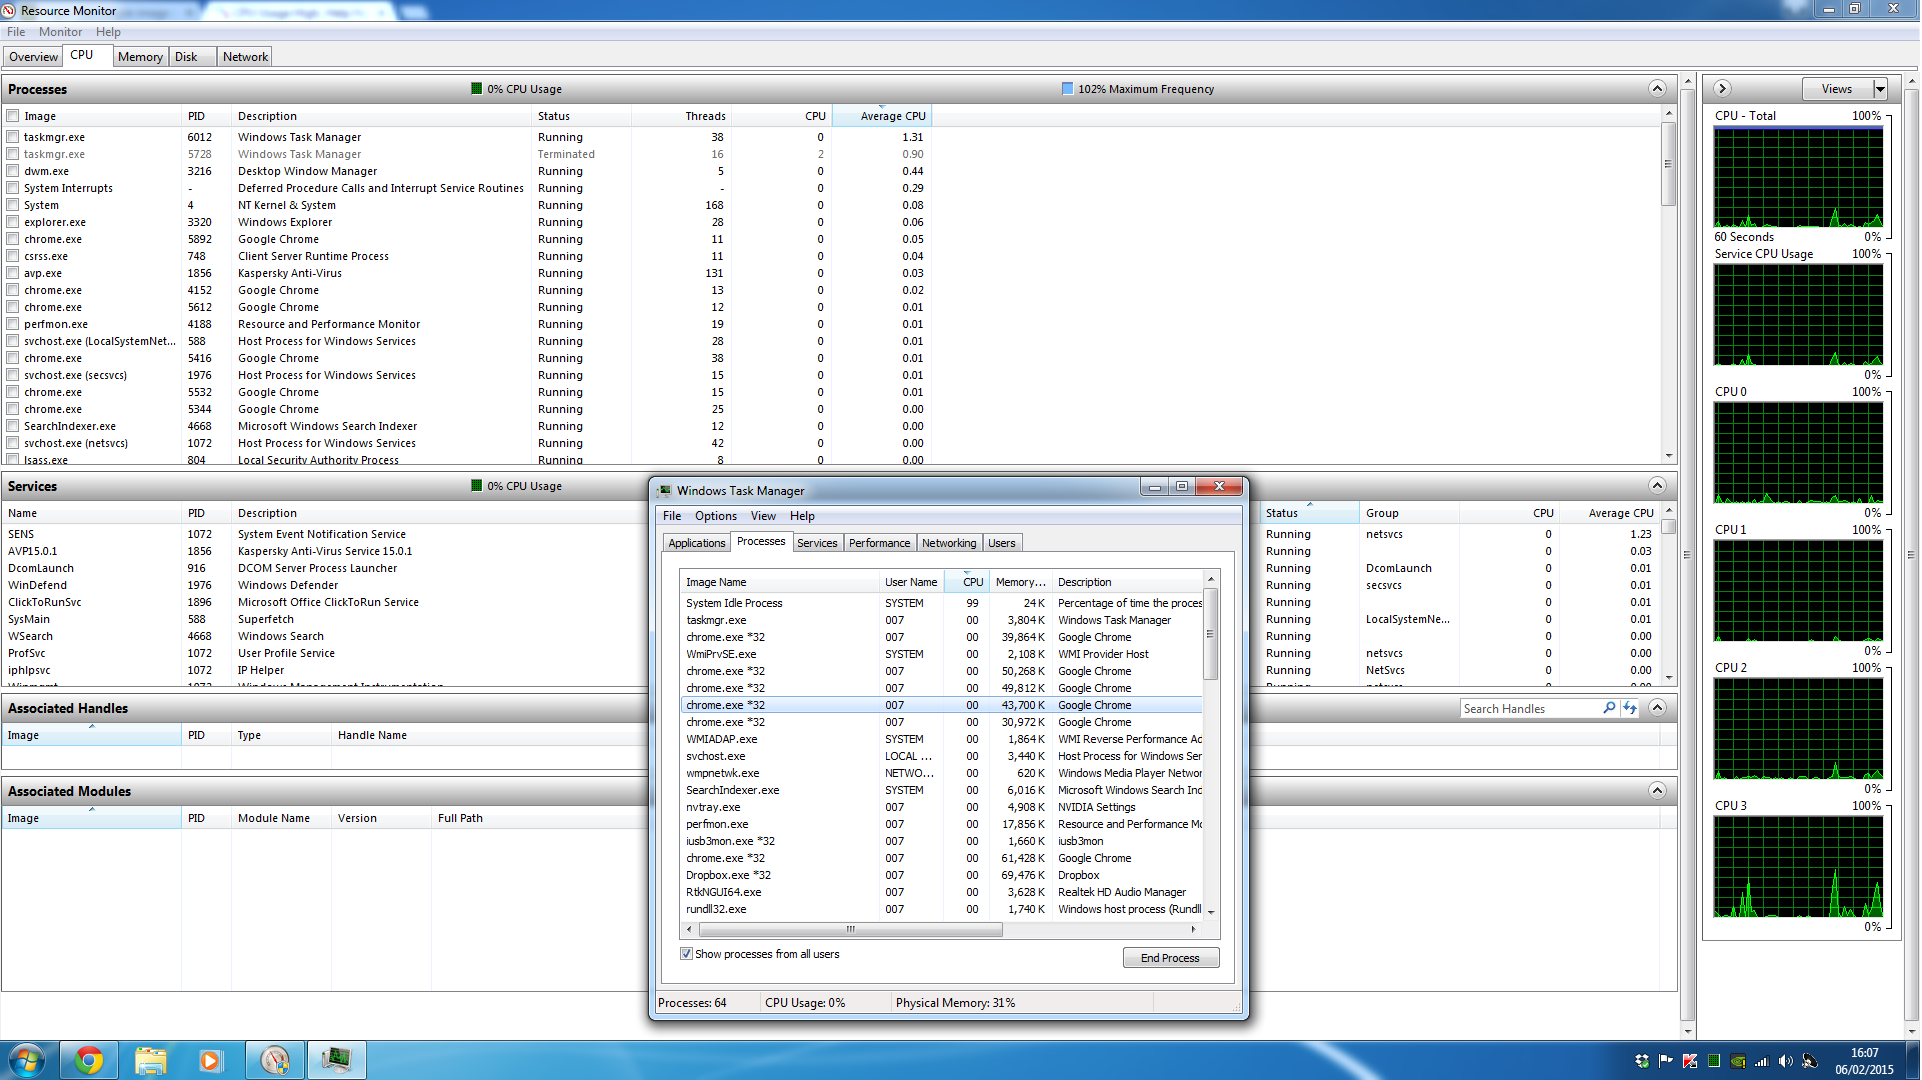Open Dropbox tray icon
1922x1080 pixels.
pyautogui.click(x=1641, y=1061)
